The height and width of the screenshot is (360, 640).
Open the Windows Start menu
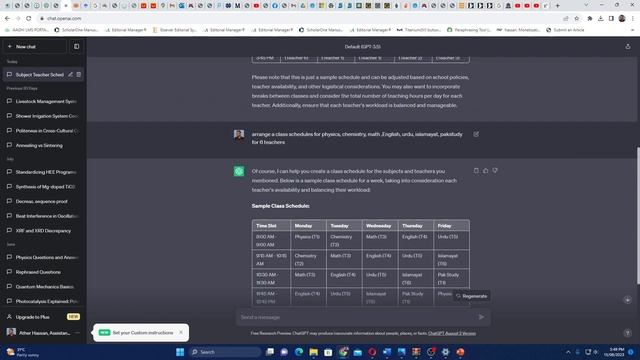tap(180, 352)
